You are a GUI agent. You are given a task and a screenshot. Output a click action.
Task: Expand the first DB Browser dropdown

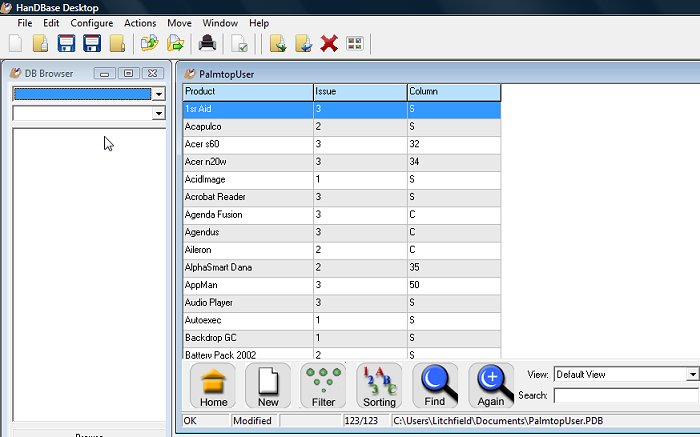(x=158, y=94)
